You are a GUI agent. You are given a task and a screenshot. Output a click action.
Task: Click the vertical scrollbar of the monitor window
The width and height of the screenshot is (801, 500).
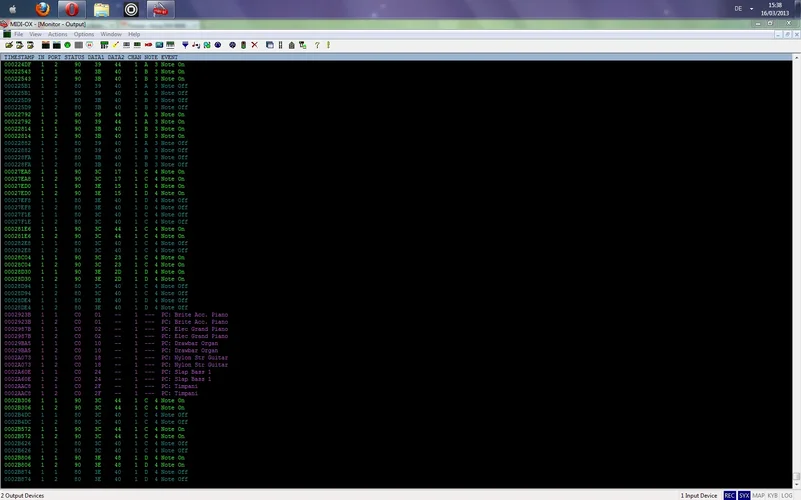click(796, 271)
